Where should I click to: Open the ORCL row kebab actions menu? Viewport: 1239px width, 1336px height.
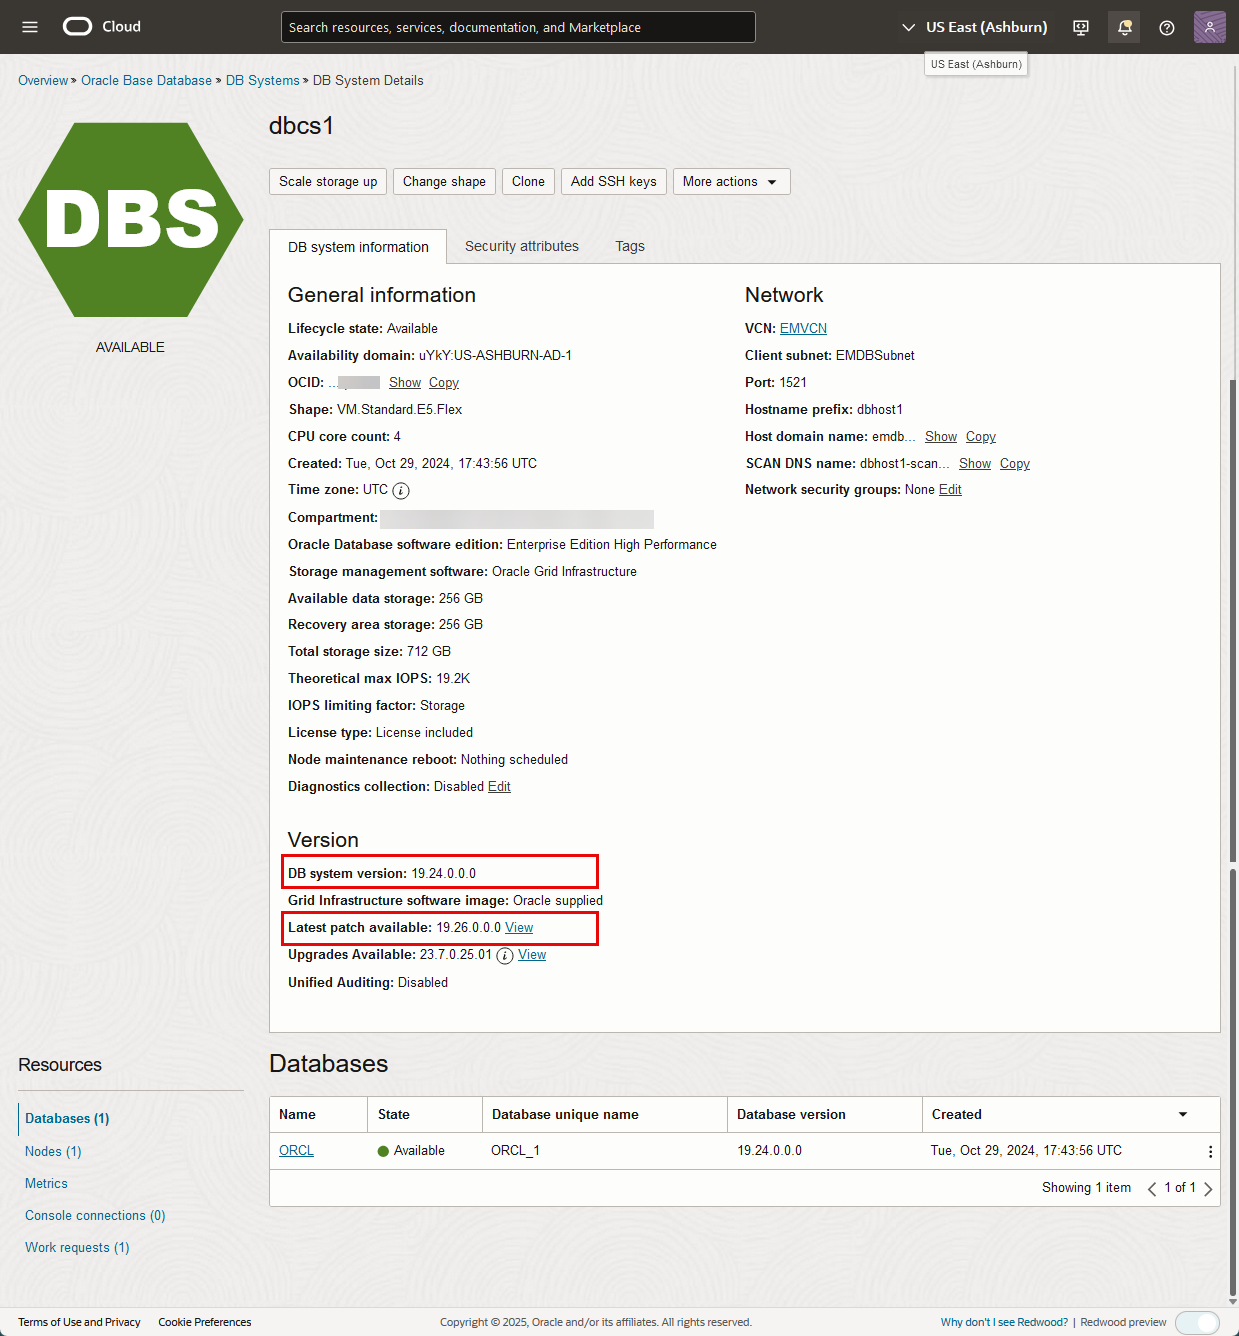click(1210, 1151)
